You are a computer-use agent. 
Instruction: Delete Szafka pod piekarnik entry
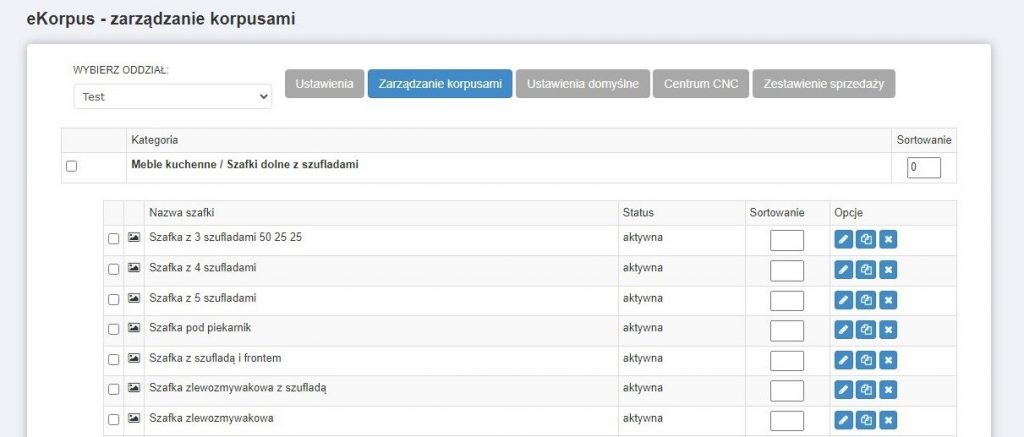coord(888,330)
